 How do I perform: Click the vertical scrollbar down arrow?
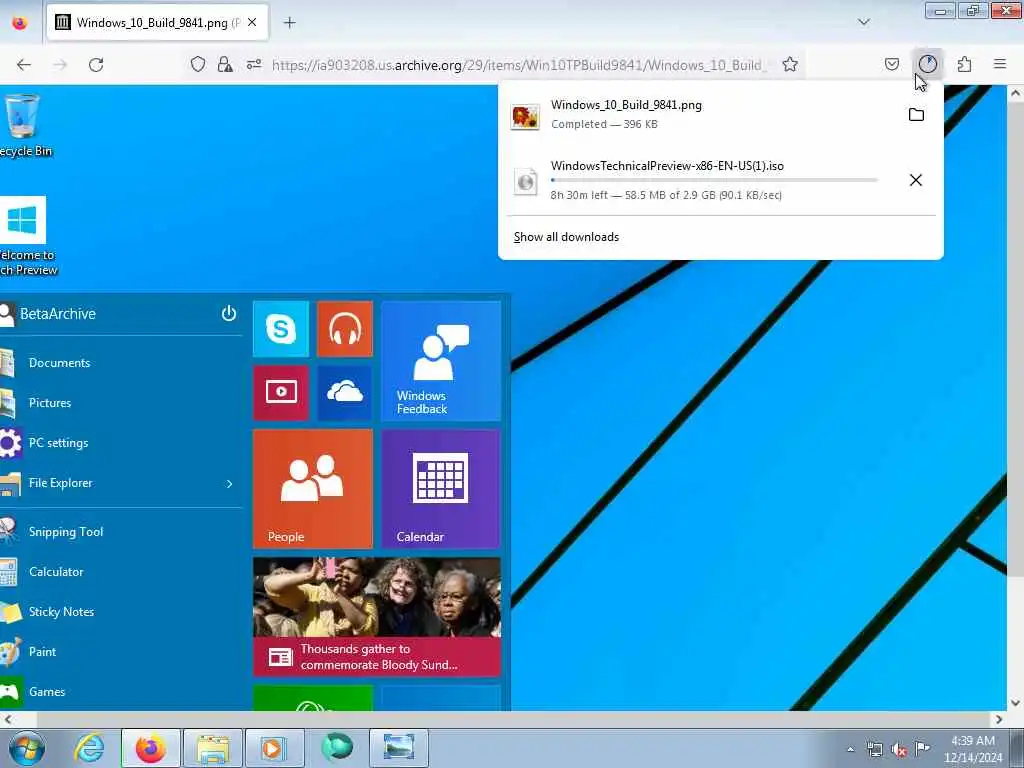tap(1016, 703)
